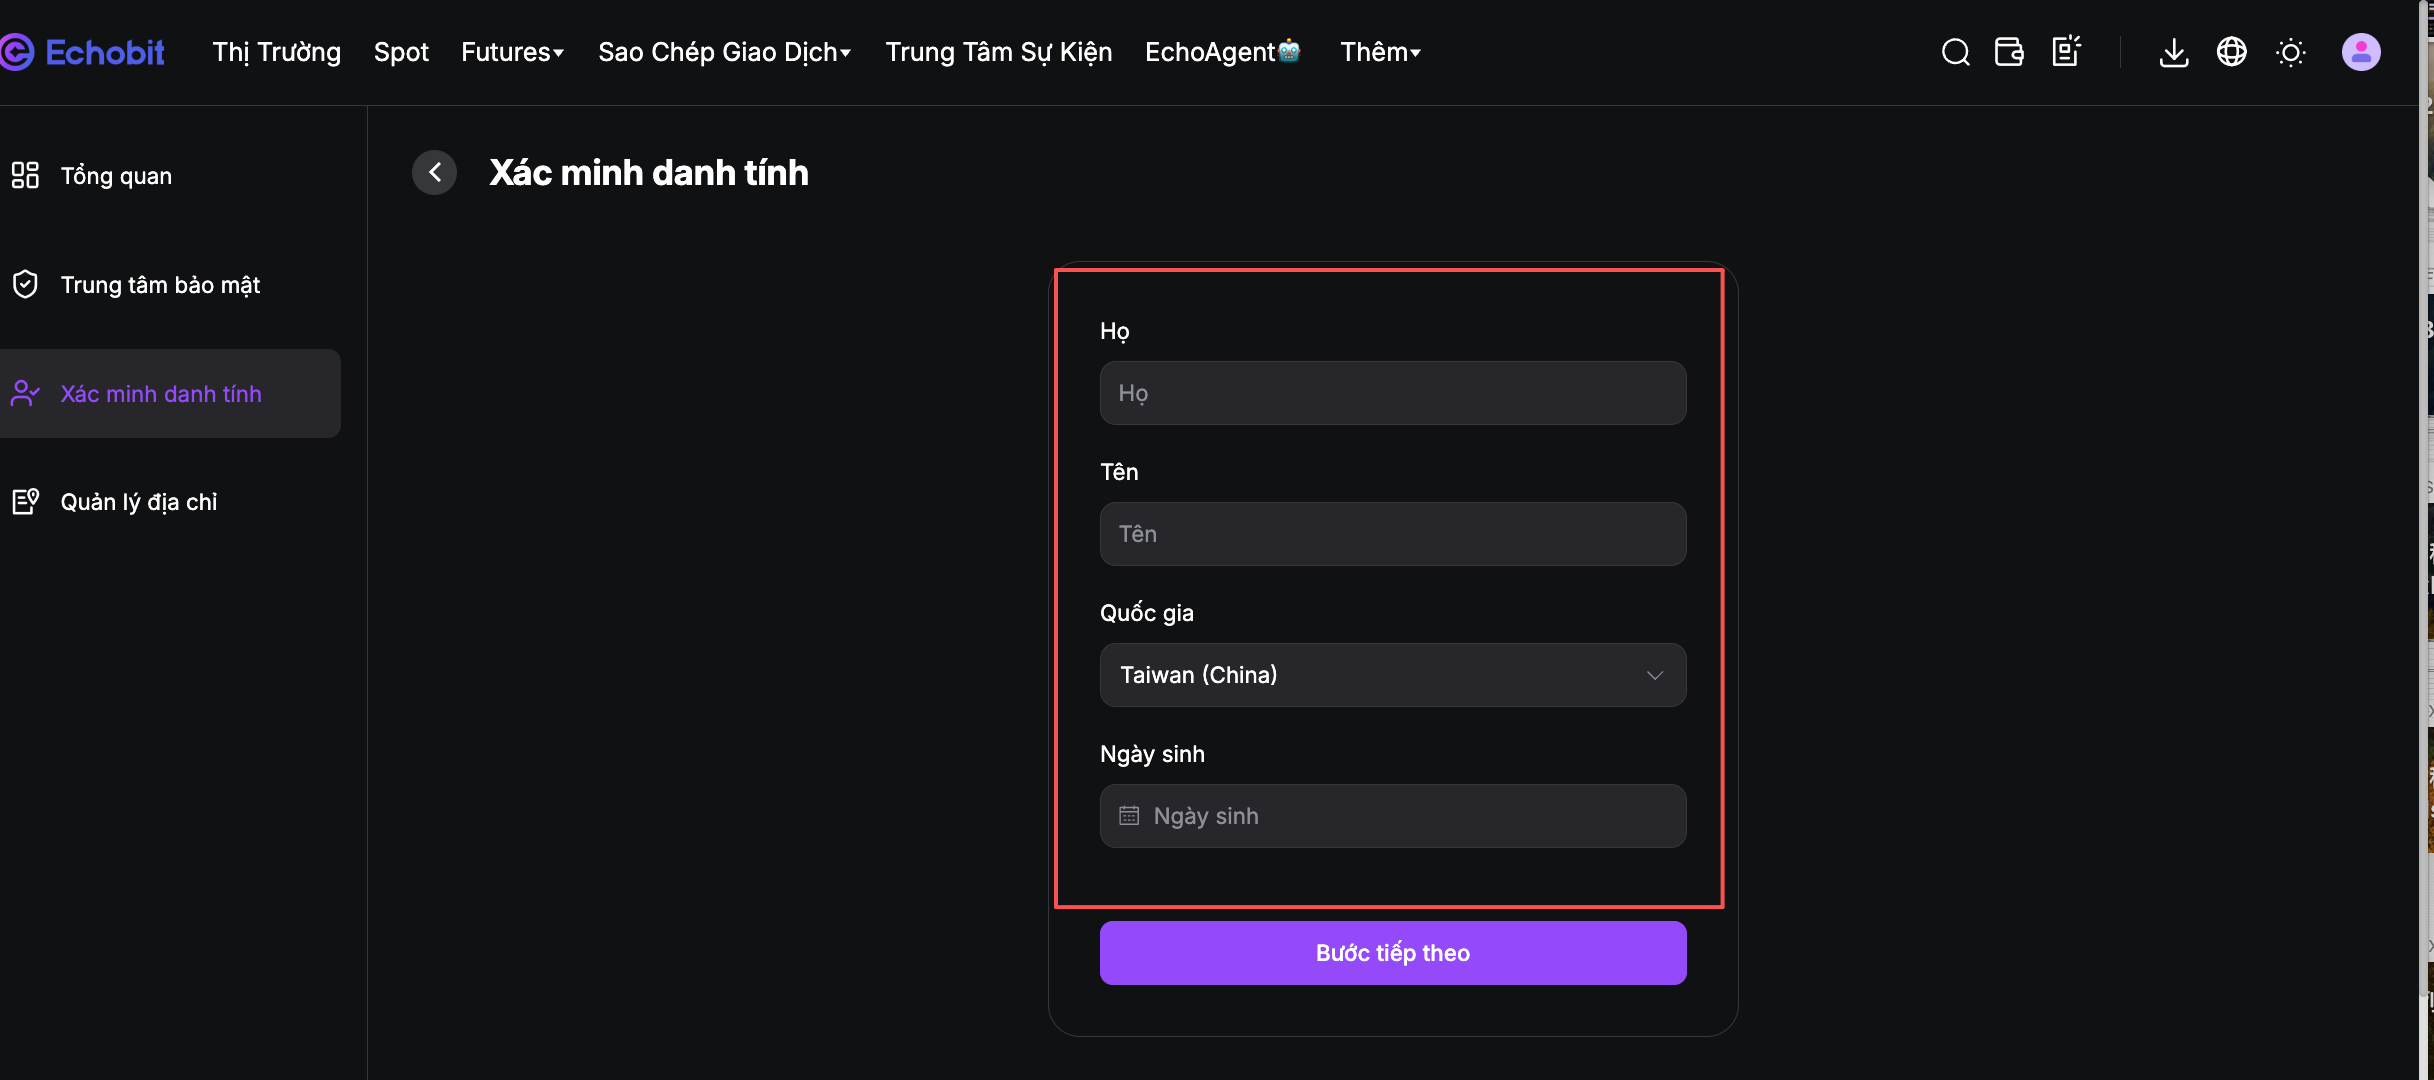
Task: Click the Echobit logo
Action: click(x=83, y=52)
